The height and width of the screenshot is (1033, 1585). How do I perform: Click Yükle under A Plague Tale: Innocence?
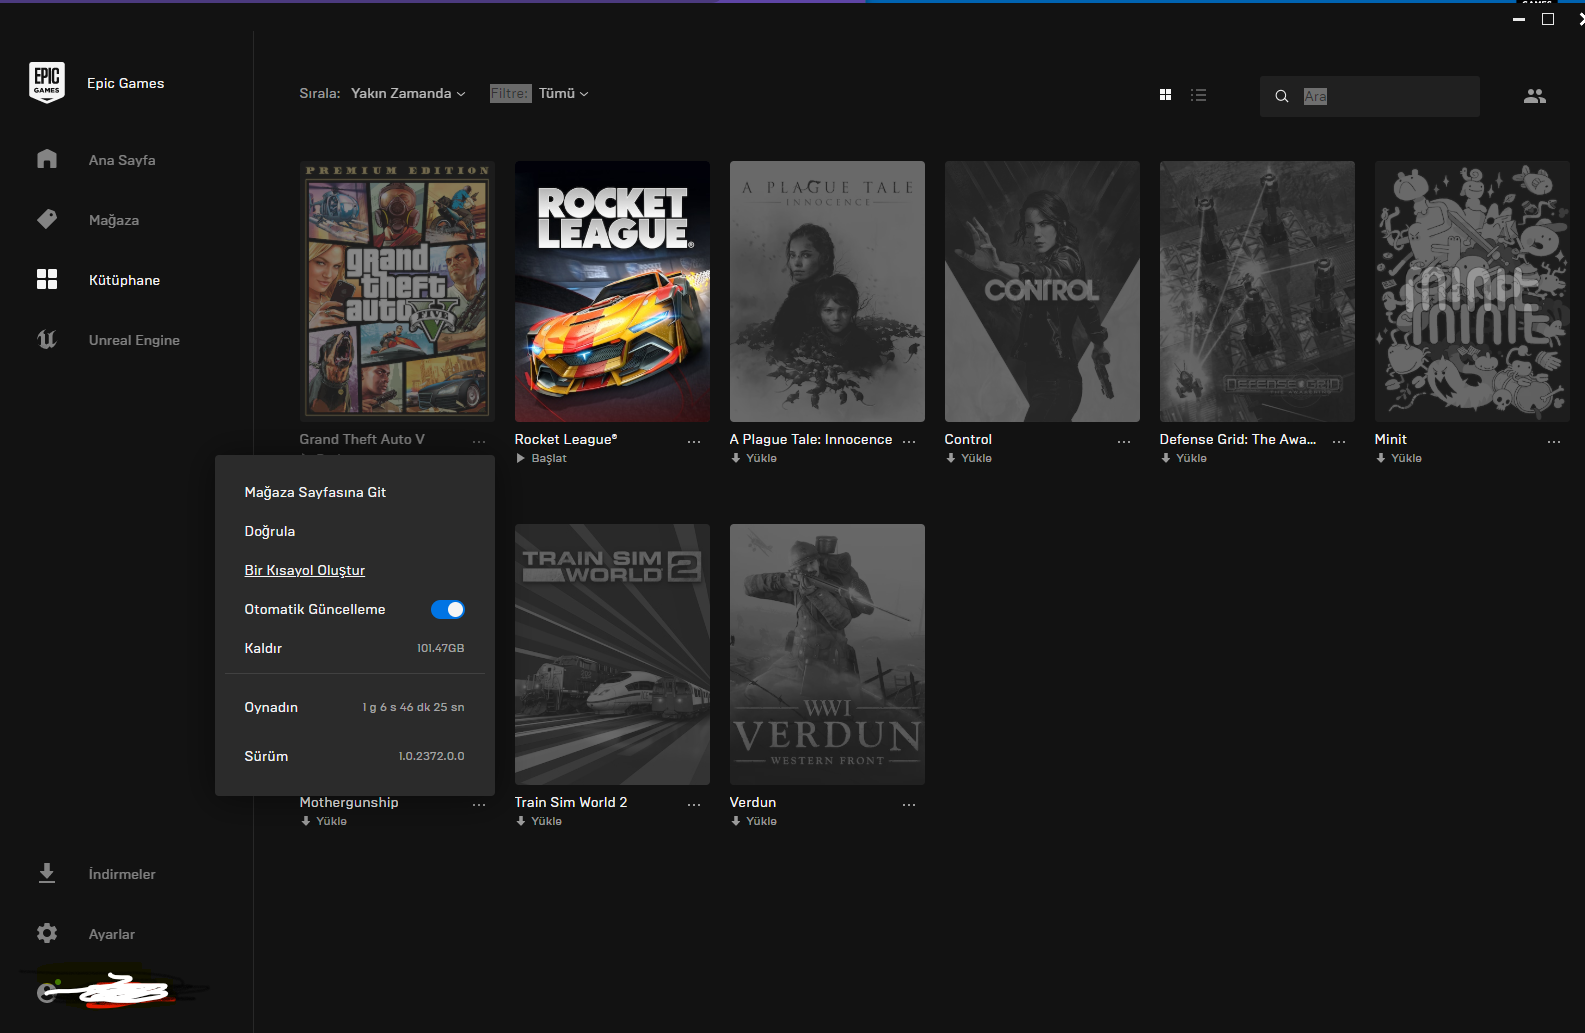[754, 458]
